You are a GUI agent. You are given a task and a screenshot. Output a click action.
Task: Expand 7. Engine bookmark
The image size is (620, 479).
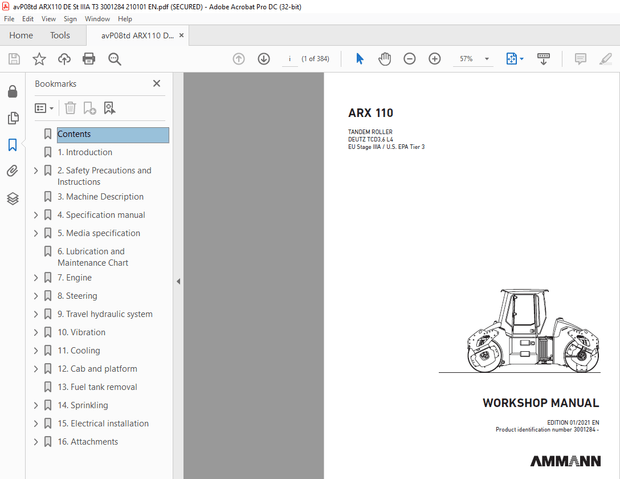pyautogui.click(x=36, y=278)
